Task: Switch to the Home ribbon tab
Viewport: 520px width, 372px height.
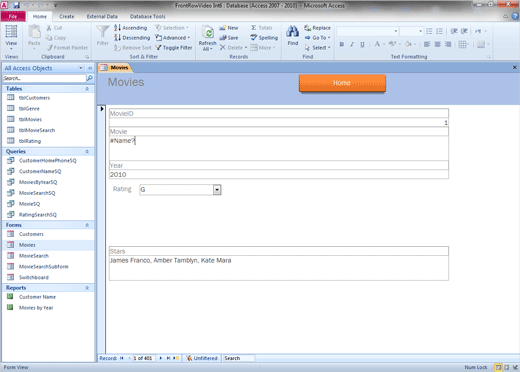Action: [x=40, y=16]
